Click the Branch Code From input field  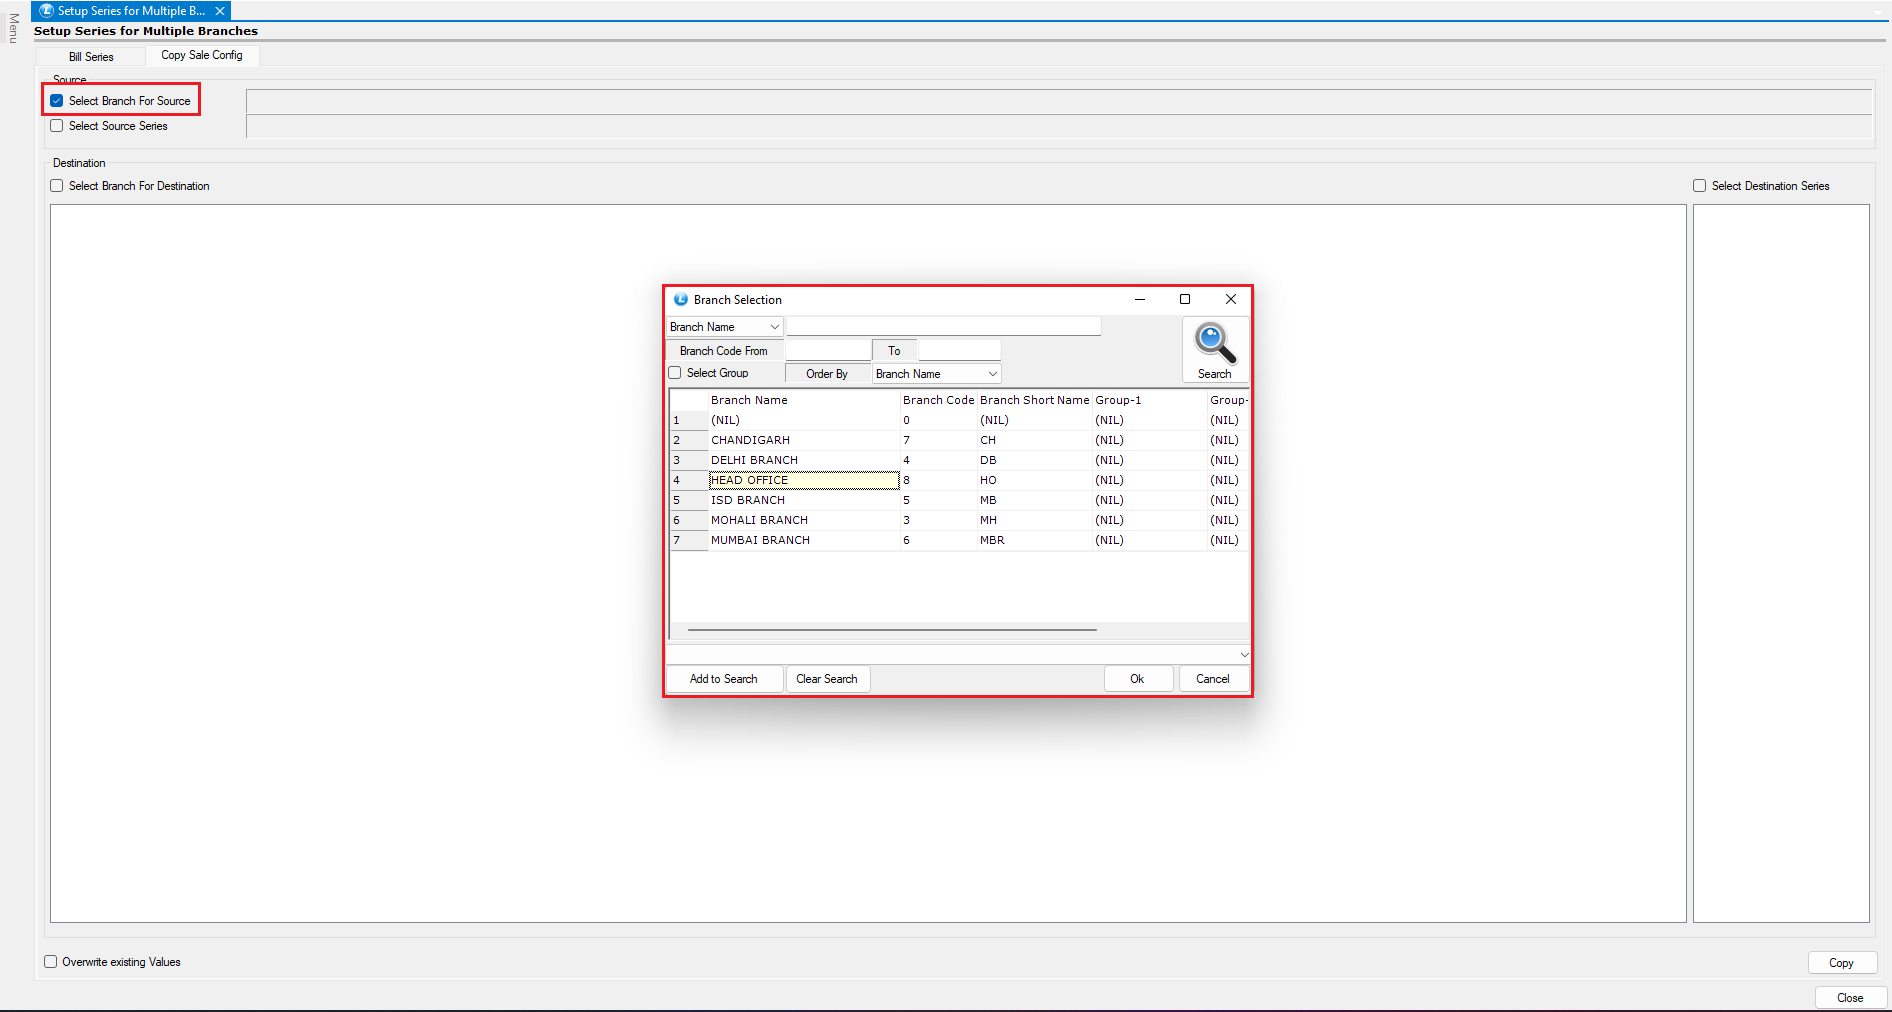(x=828, y=351)
